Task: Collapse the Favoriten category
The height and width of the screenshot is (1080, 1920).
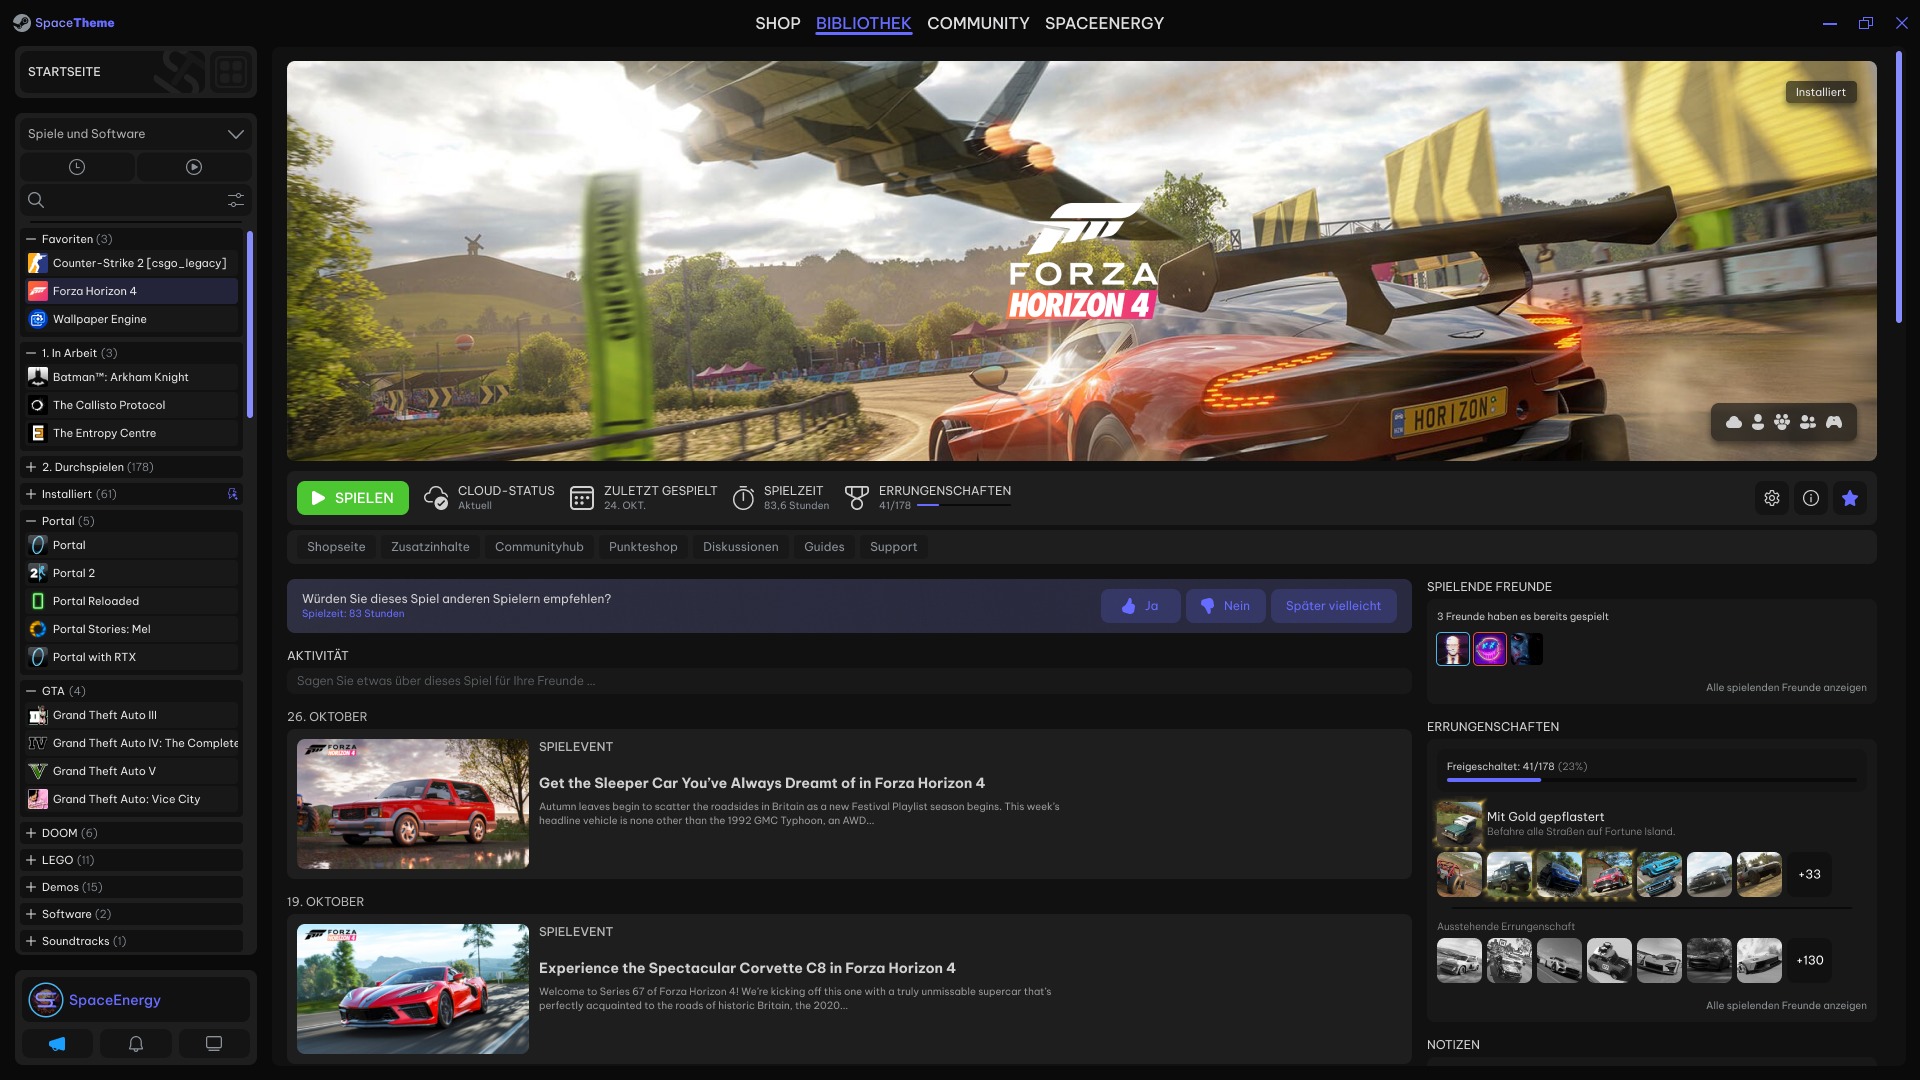Action: (x=31, y=239)
